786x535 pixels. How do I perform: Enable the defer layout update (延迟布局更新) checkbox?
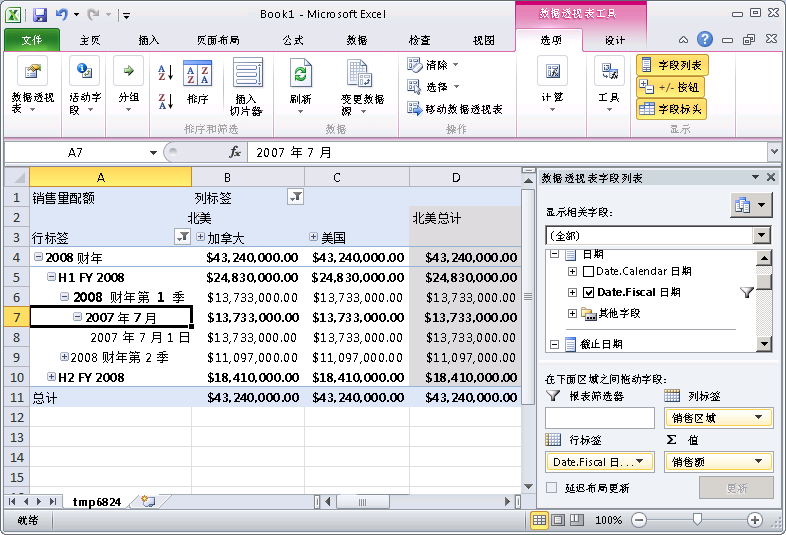click(551, 488)
